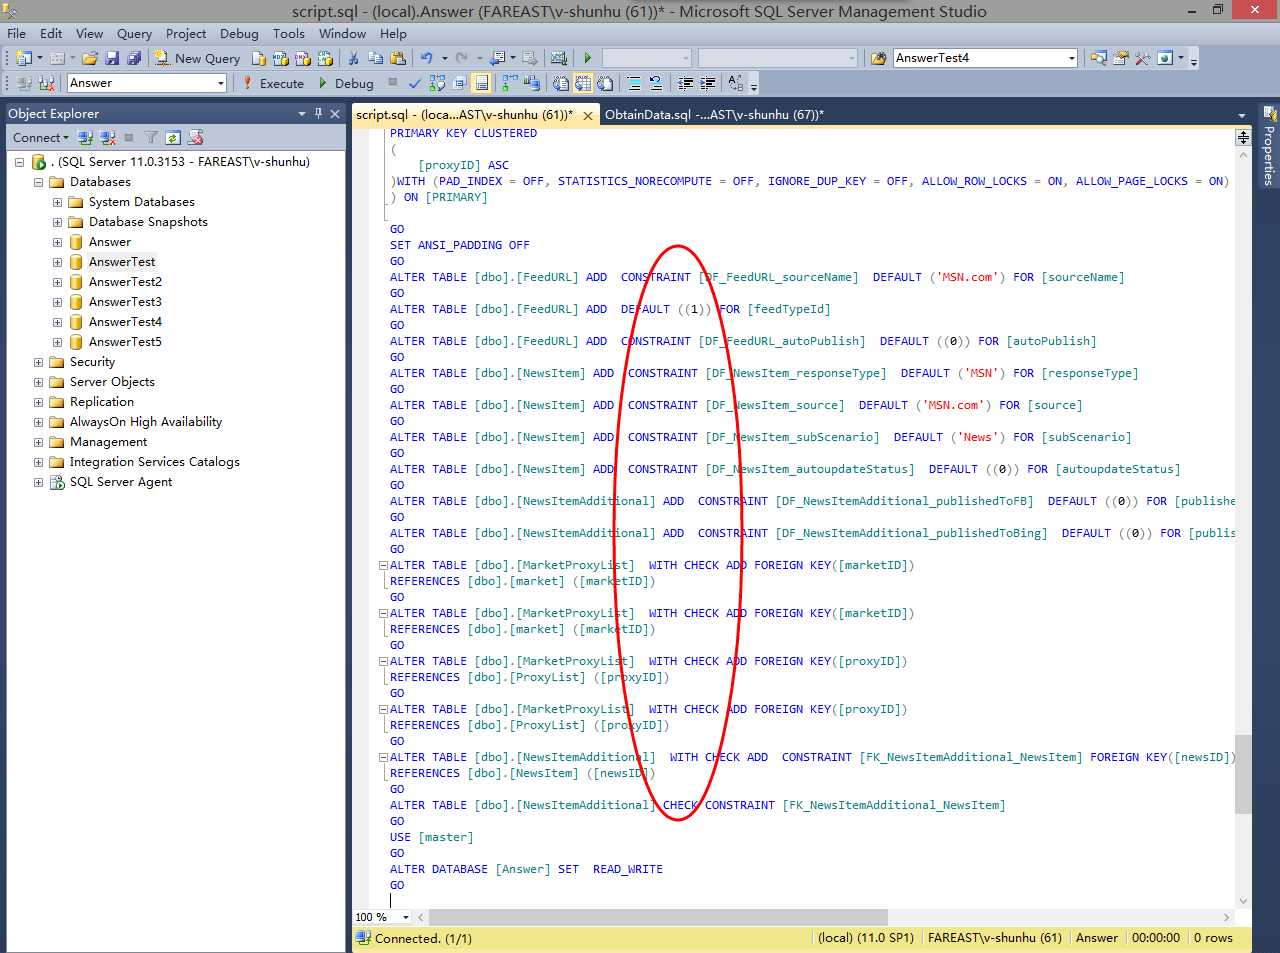Switch to the ObtainData.sql tab
This screenshot has height=953, width=1280.
click(x=714, y=115)
